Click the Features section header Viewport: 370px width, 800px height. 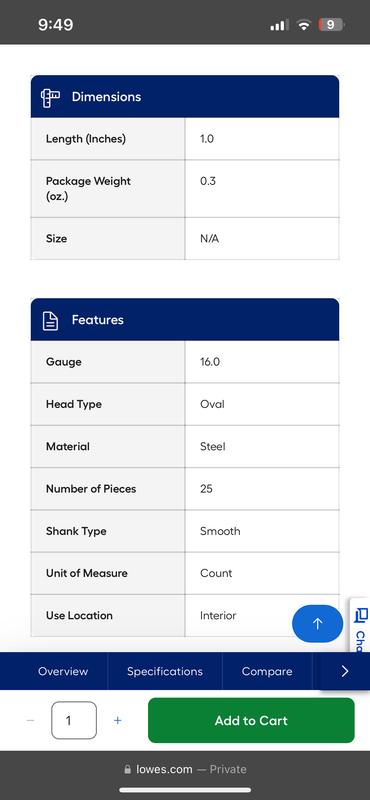(x=185, y=320)
